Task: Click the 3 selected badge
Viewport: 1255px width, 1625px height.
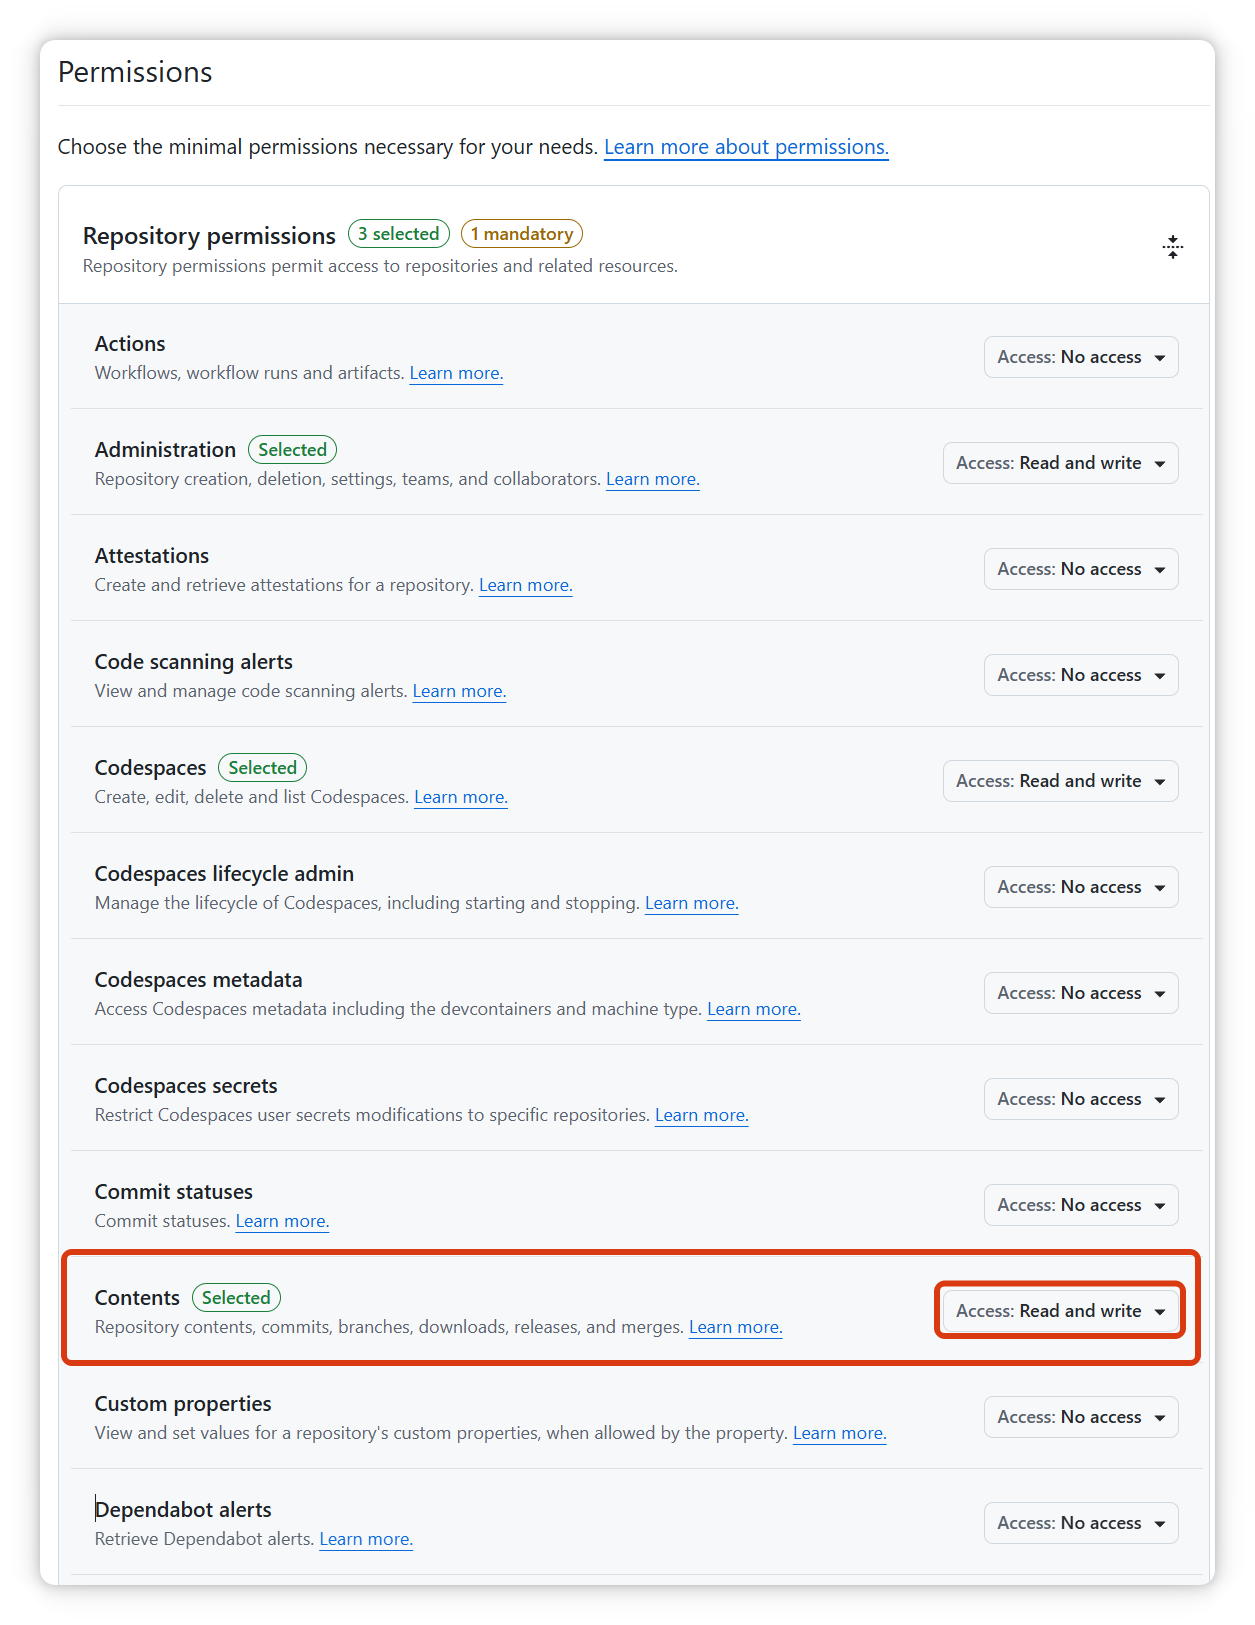Action: (x=399, y=234)
